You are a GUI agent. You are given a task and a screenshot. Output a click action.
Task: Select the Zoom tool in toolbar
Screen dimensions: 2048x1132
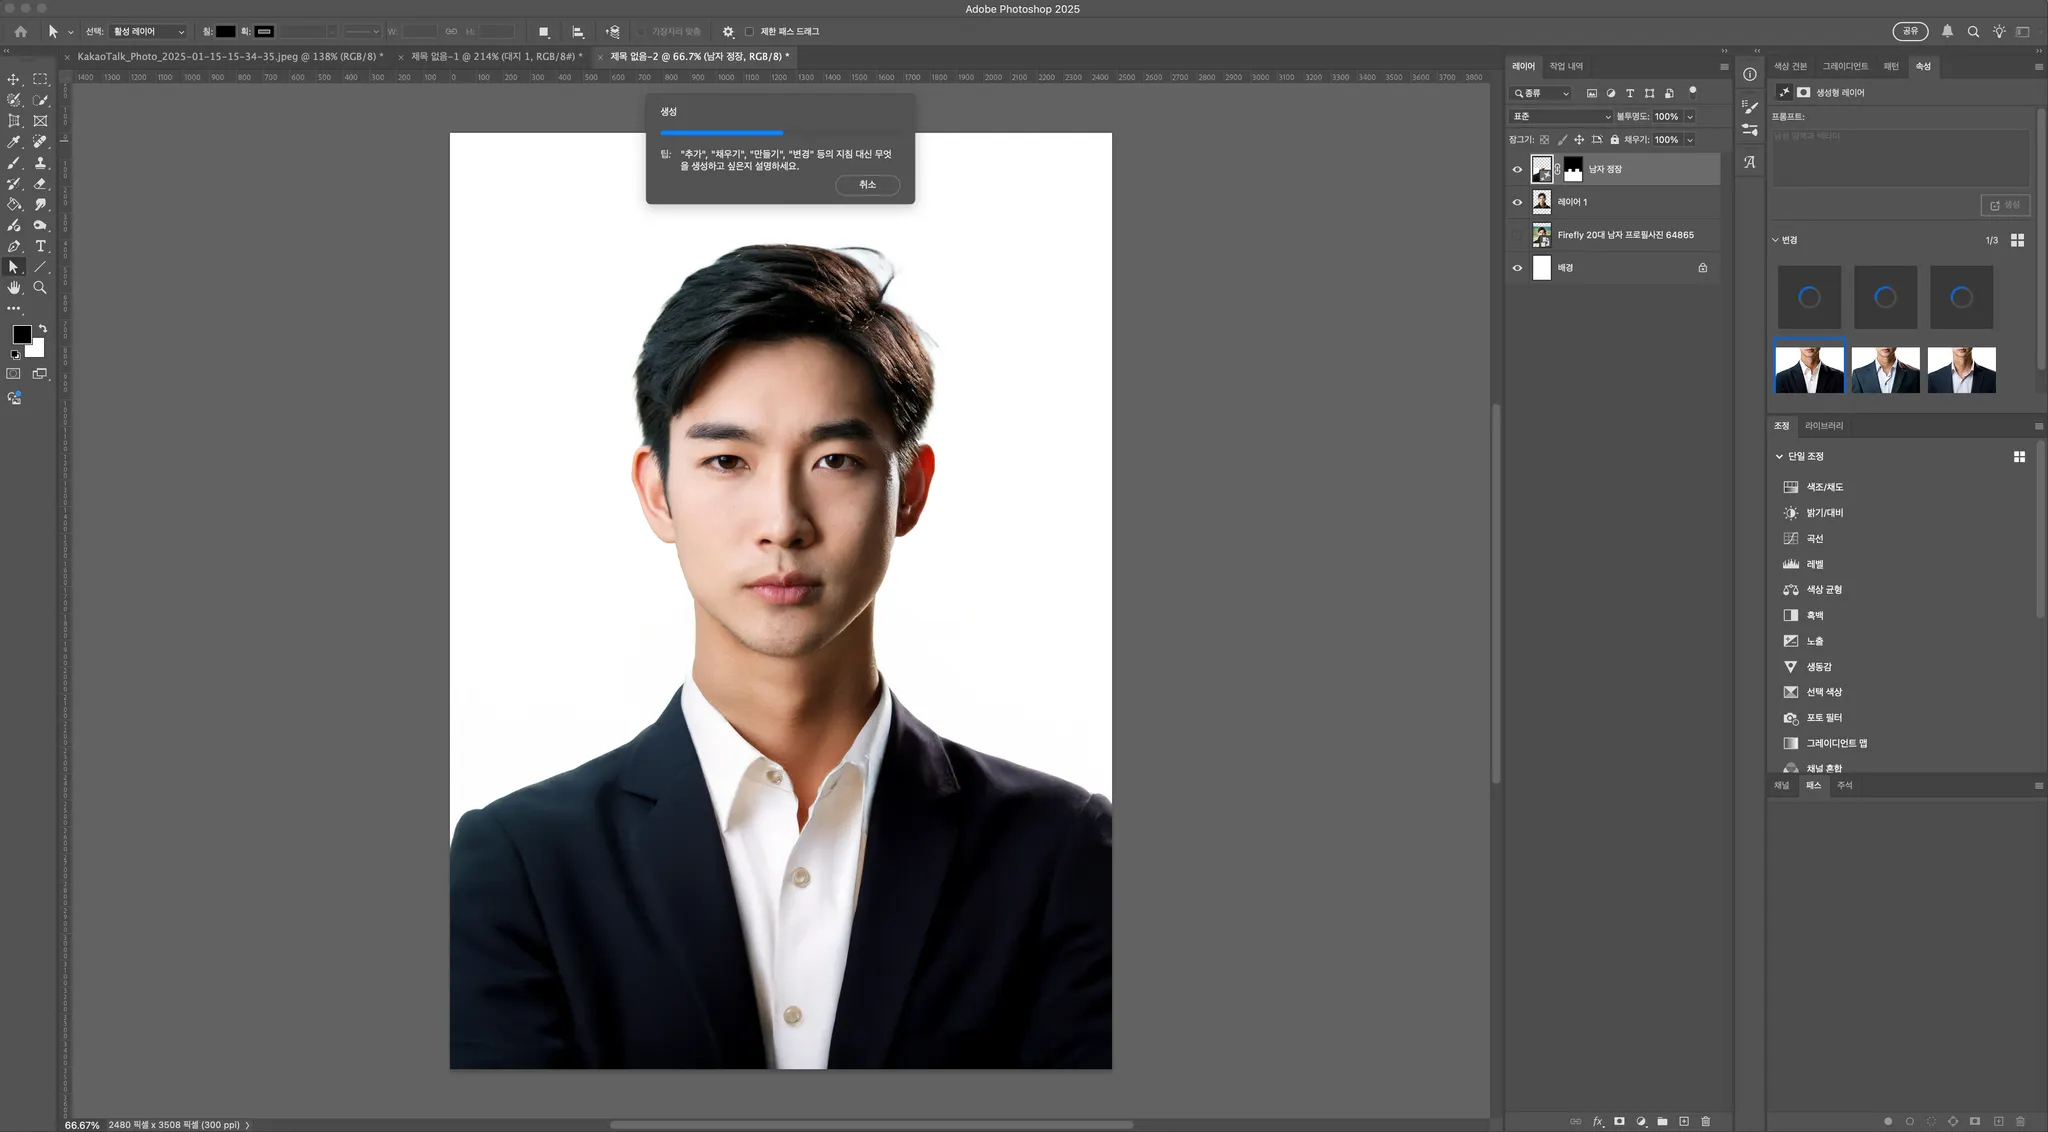pyautogui.click(x=40, y=288)
